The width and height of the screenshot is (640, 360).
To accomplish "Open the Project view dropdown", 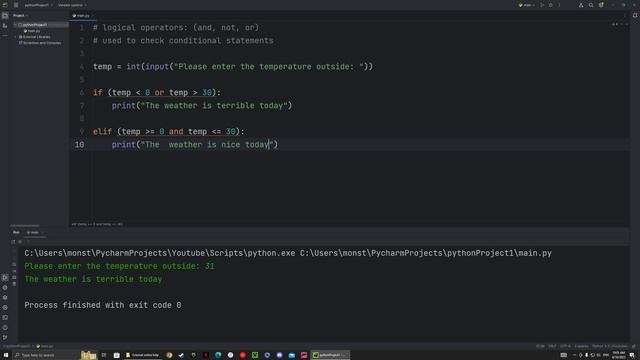I will click(20, 16).
